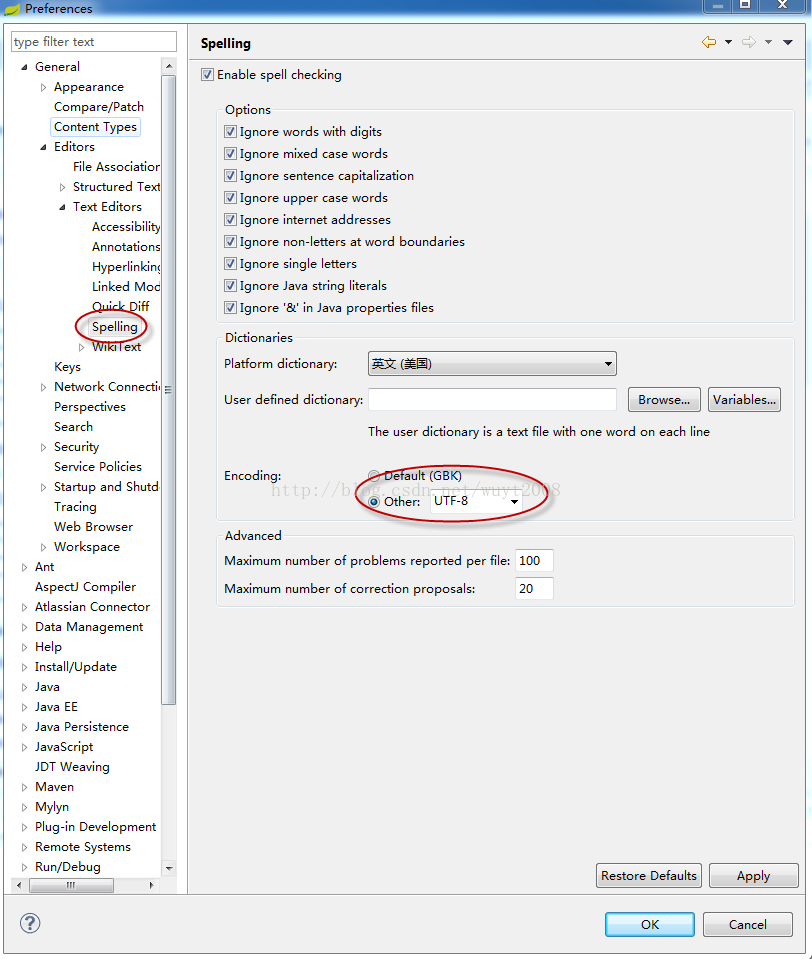
Task: Select Quick Diff in the tree
Action: [x=120, y=306]
